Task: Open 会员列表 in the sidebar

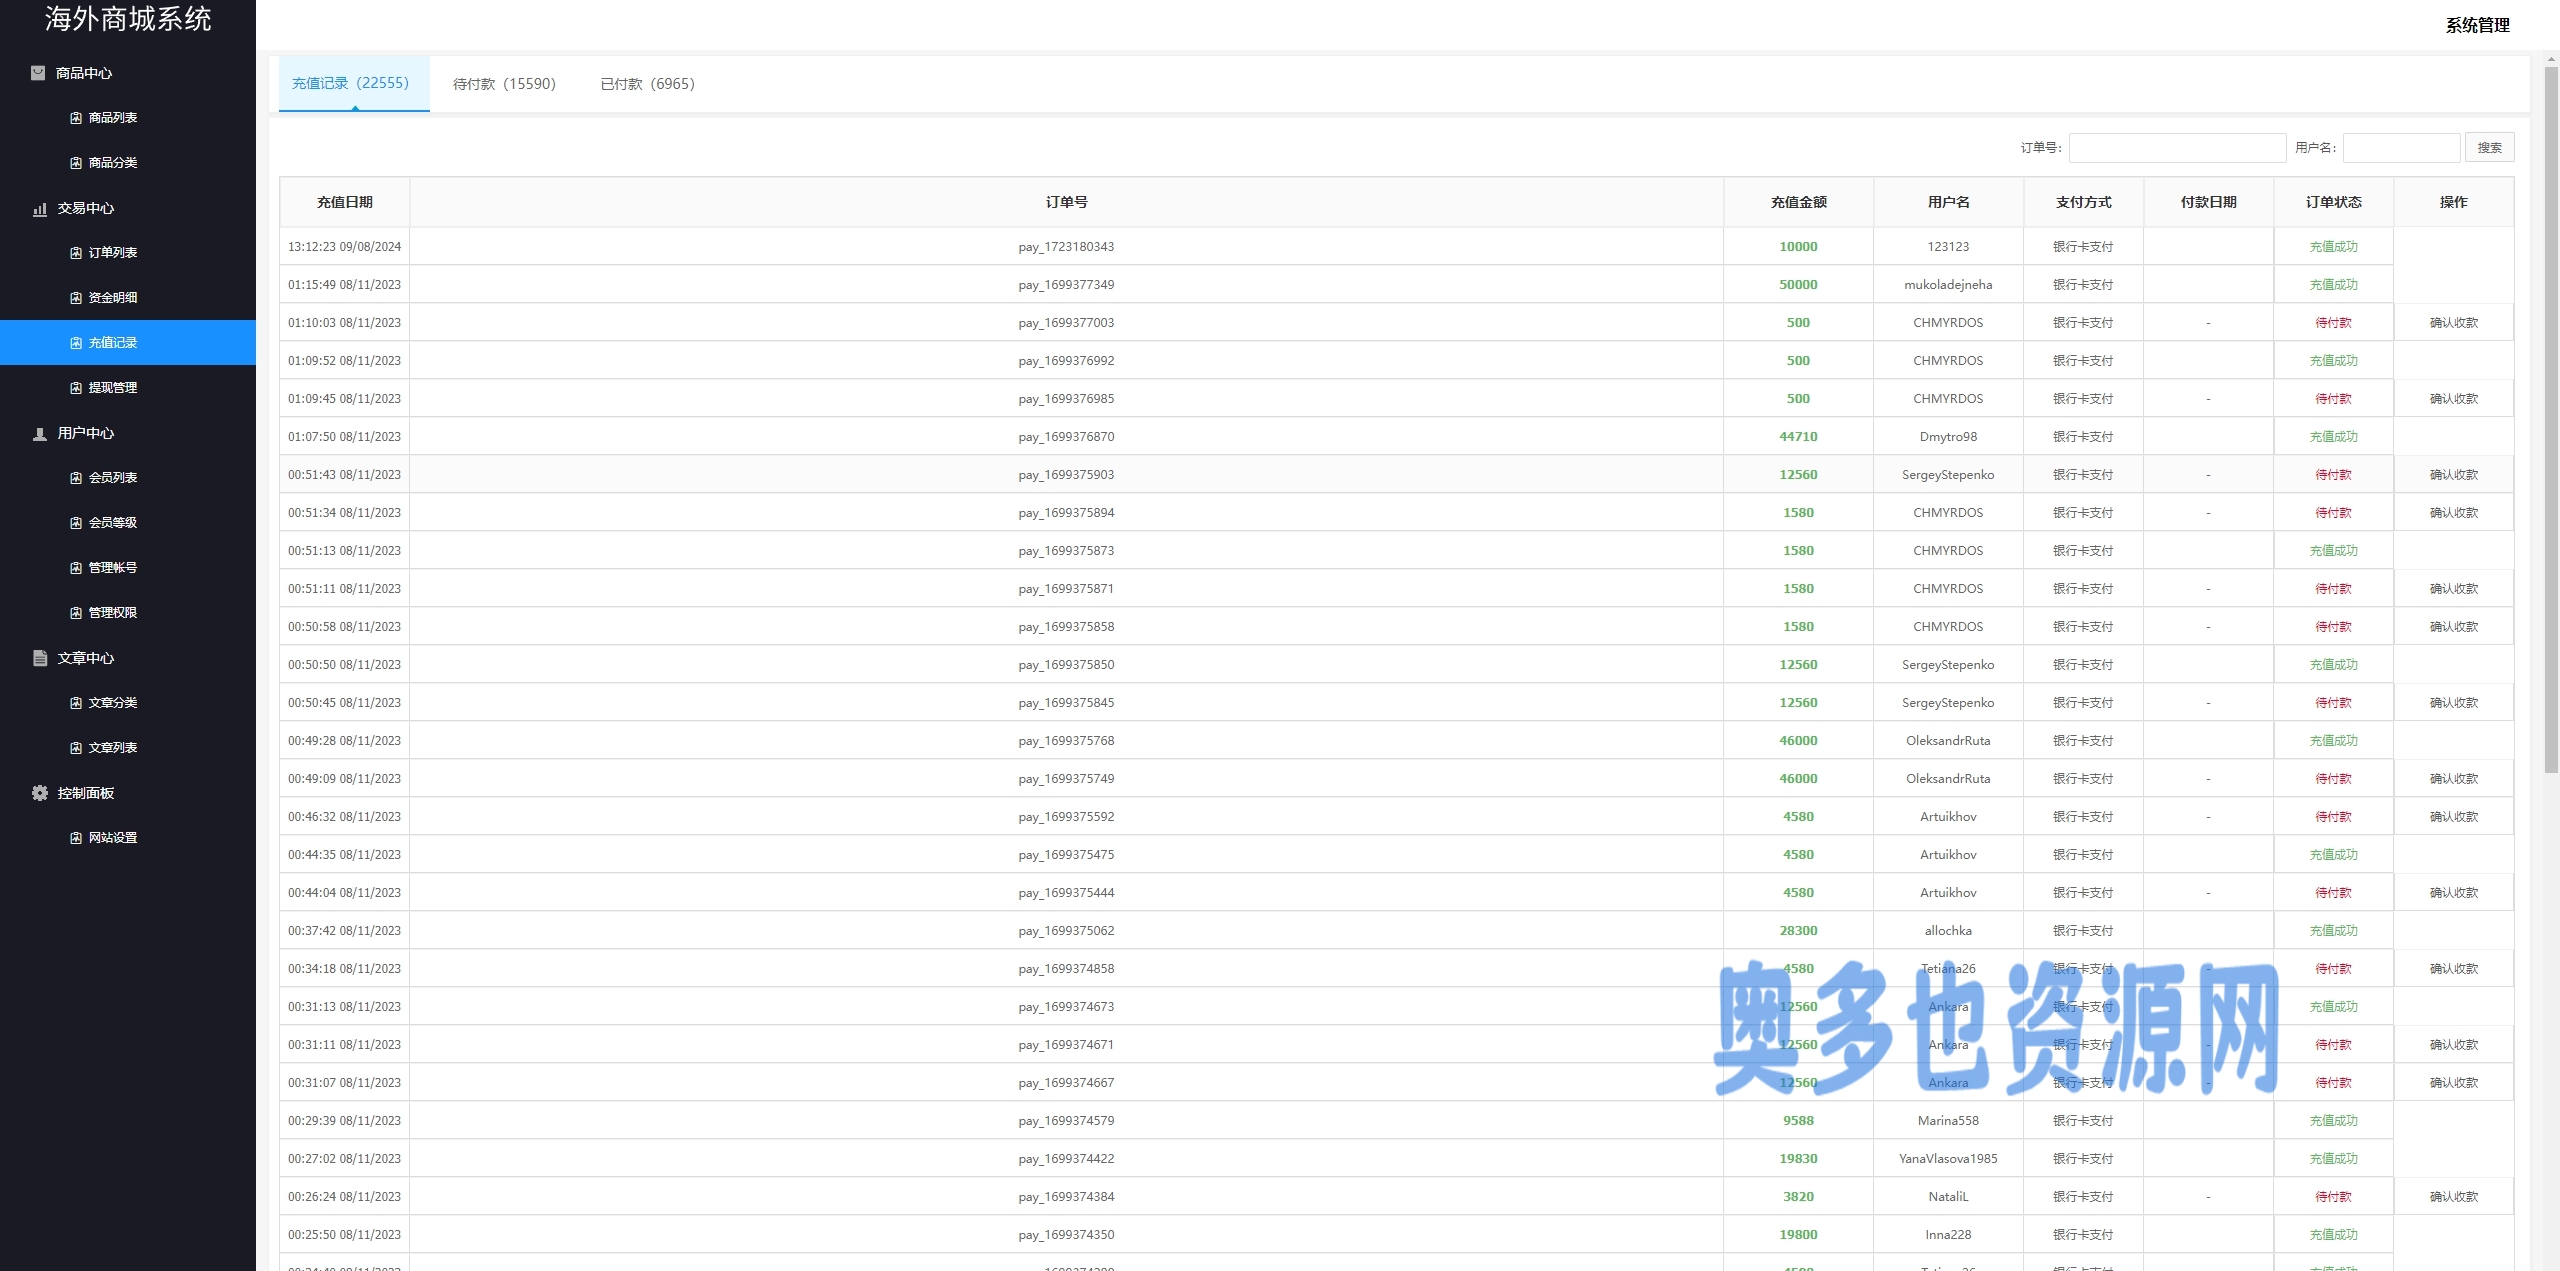Action: click(x=112, y=478)
